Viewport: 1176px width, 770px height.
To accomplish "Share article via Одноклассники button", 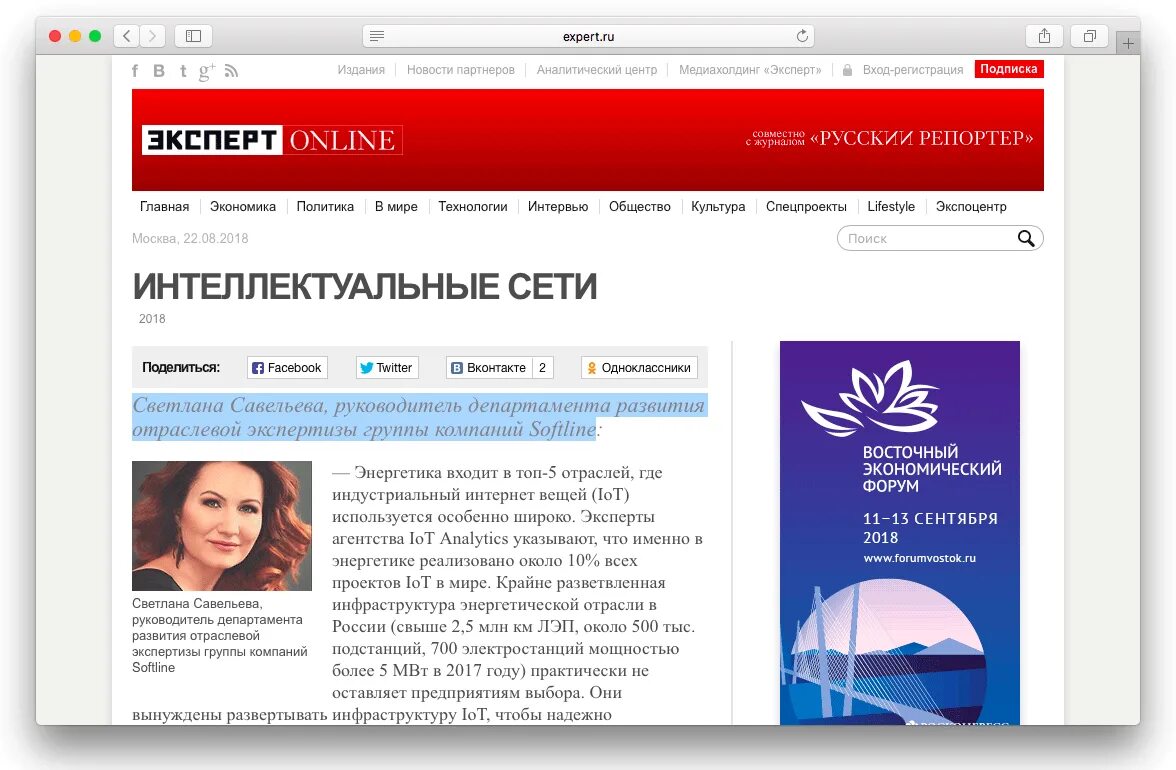I will (639, 367).
